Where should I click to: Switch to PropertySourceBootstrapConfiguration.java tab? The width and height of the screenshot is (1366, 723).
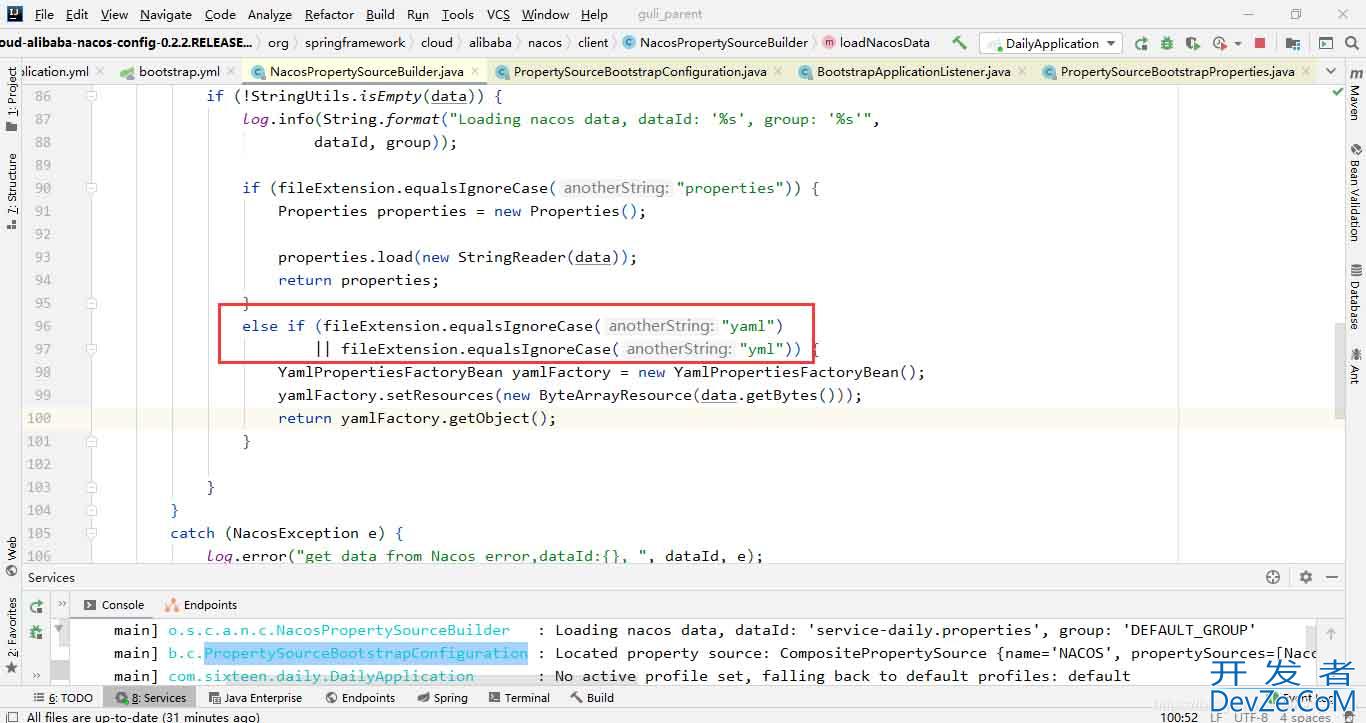pos(640,72)
